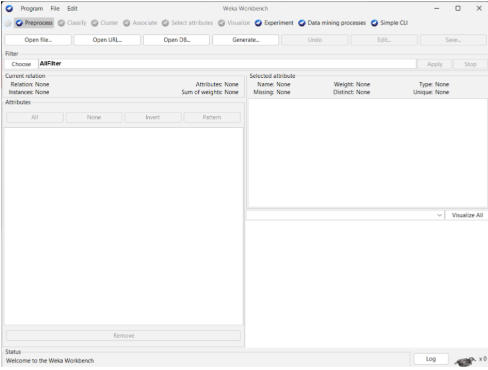This screenshot has width=488, height=370.
Task: Open the Edit menu
Action: (72, 9)
